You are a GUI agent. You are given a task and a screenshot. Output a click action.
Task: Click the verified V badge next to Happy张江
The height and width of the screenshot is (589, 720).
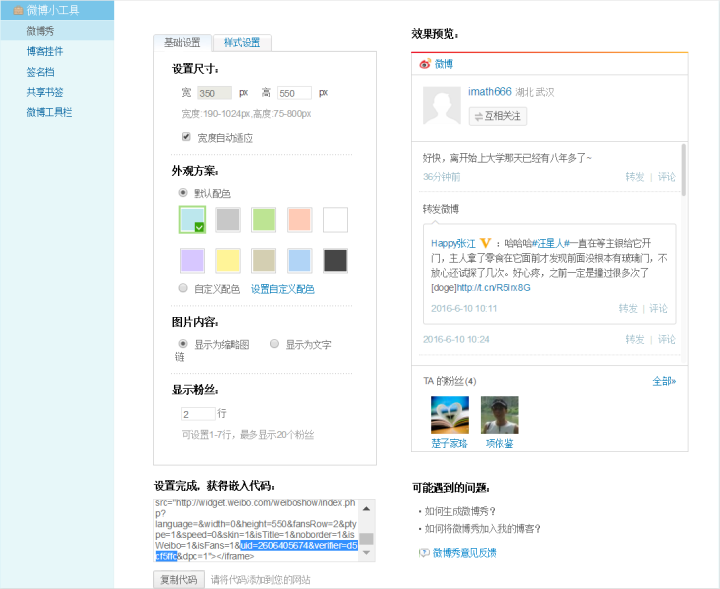click(485, 243)
